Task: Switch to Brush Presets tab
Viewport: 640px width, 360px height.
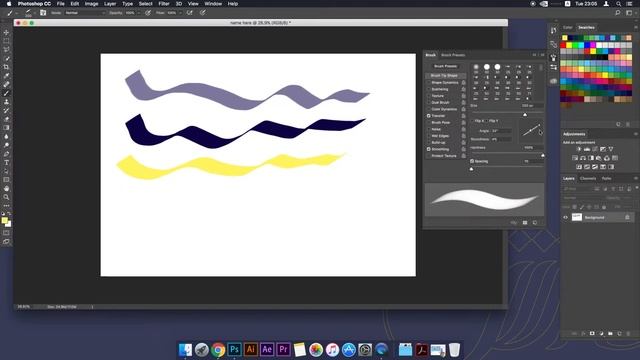Action: (453, 55)
